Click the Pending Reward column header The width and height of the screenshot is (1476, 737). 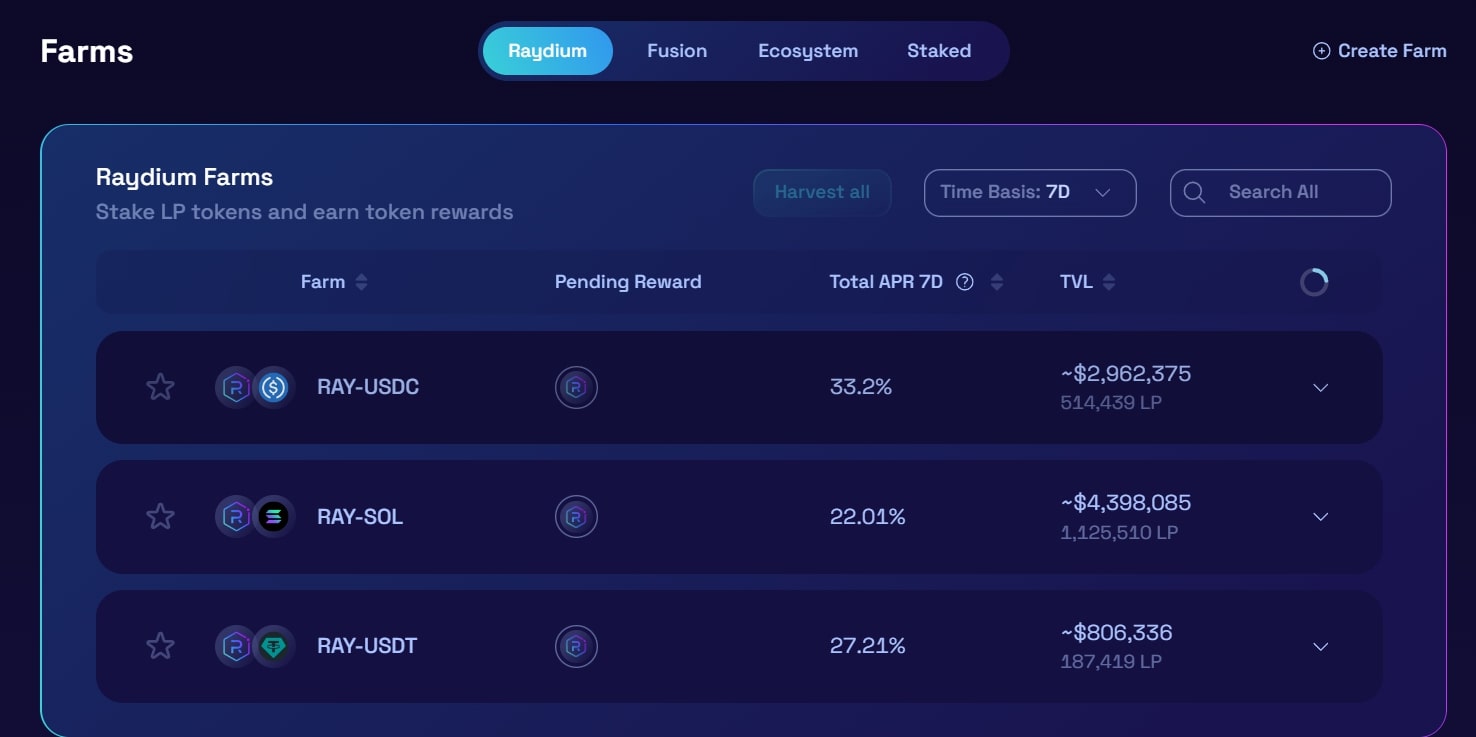628,282
